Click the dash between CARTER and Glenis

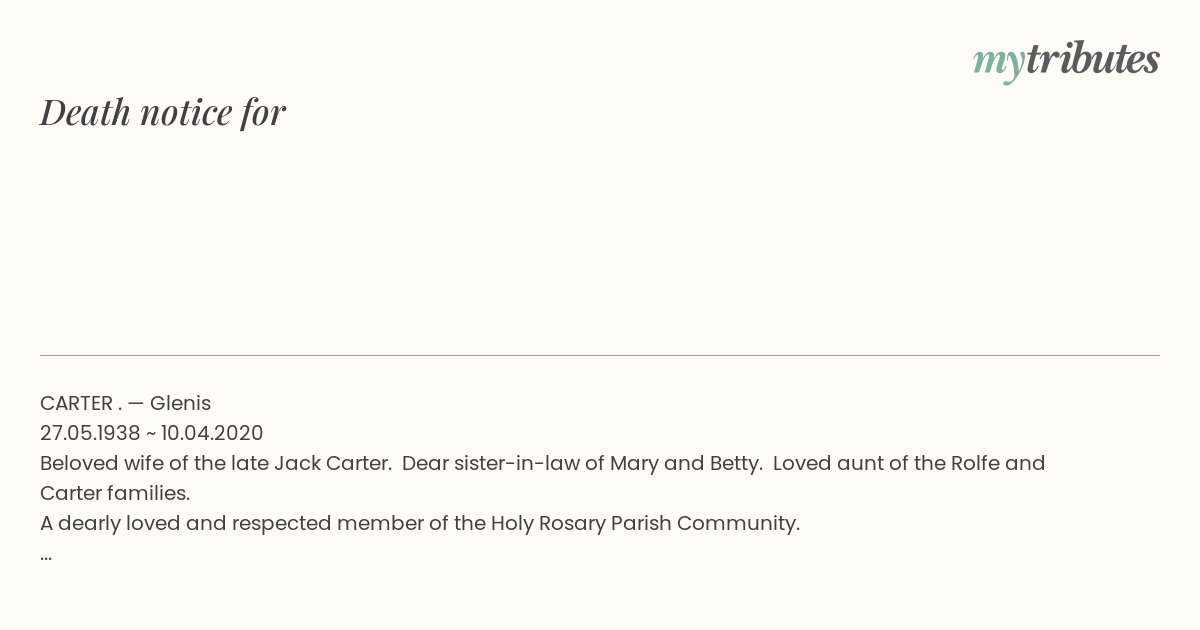point(136,403)
